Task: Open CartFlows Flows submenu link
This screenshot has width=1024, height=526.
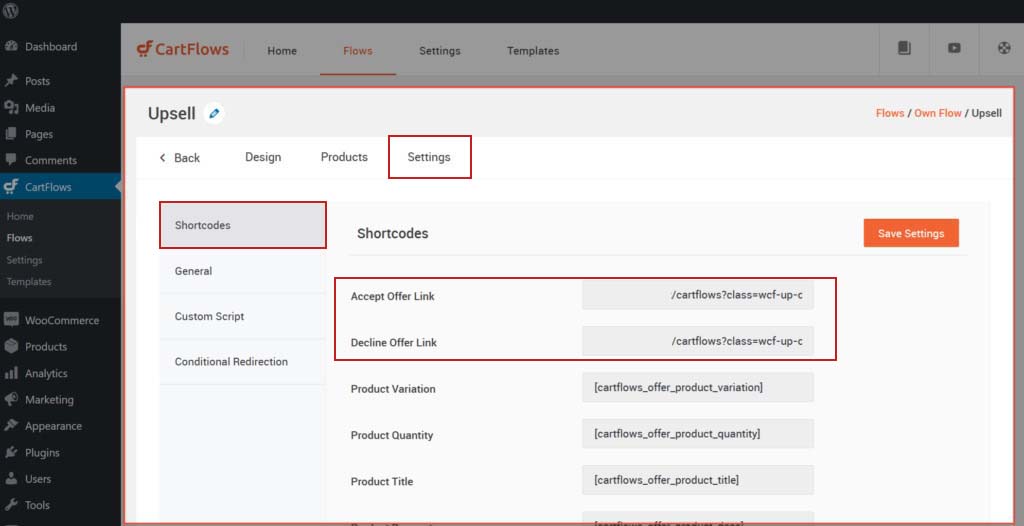Action: tap(20, 238)
